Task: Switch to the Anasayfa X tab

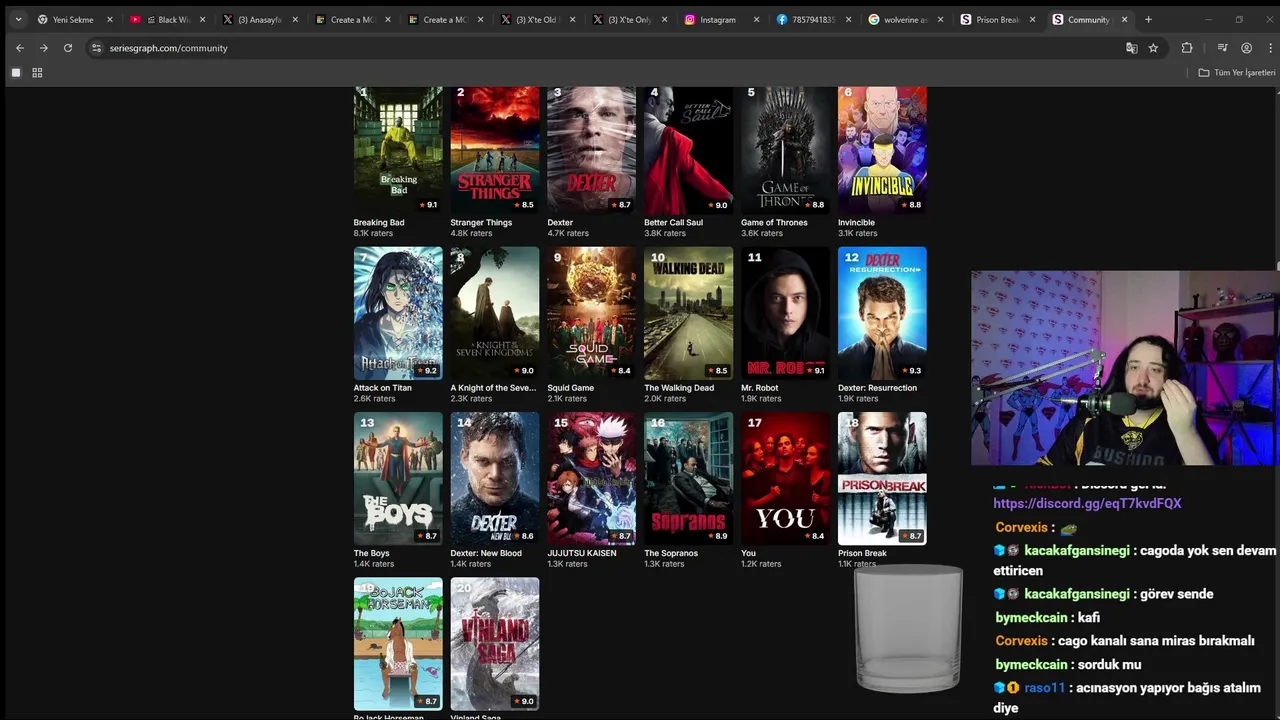Action: click(x=259, y=19)
